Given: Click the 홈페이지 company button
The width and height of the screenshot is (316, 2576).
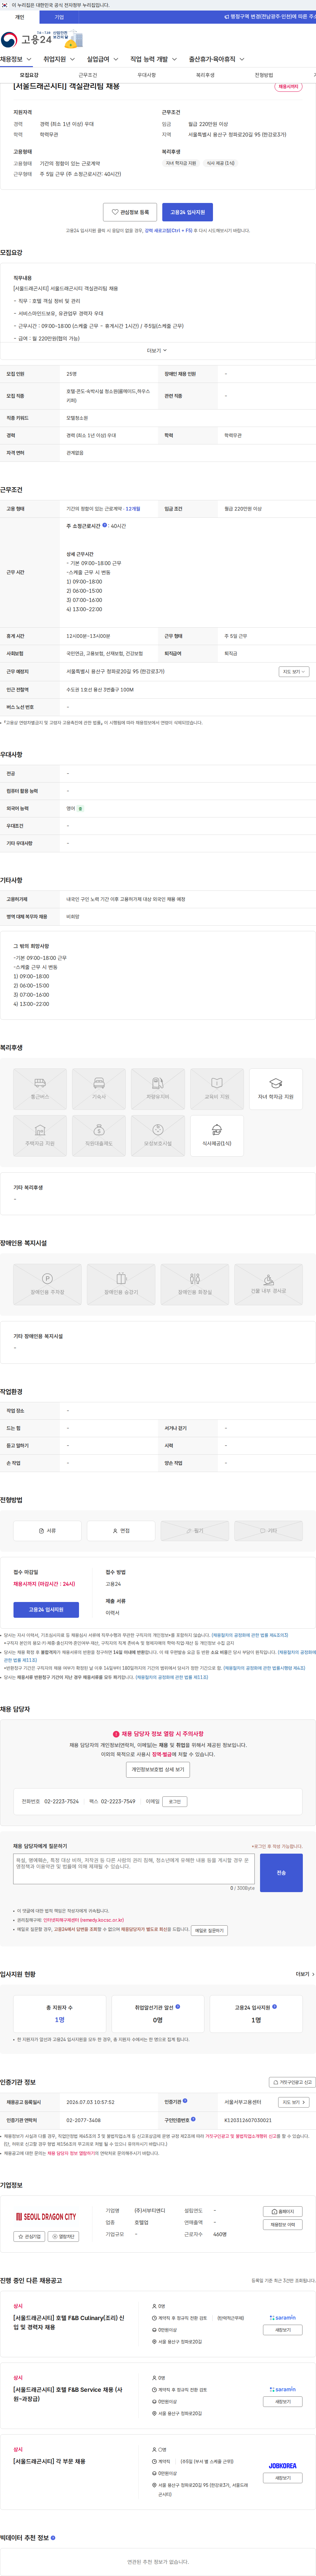Looking at the screenshot, I should (283, 2212).
